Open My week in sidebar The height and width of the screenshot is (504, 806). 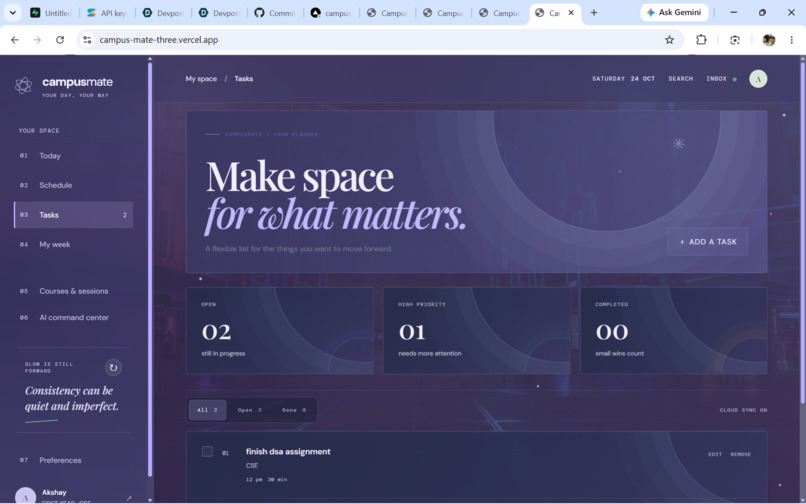73,244
